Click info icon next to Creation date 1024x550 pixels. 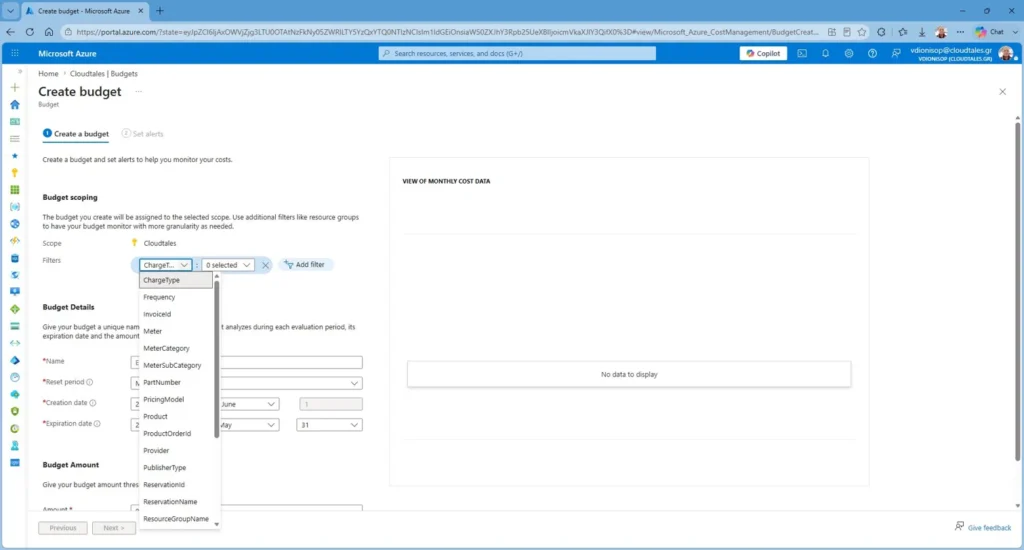pyautogui.click(x=93, y=403)
